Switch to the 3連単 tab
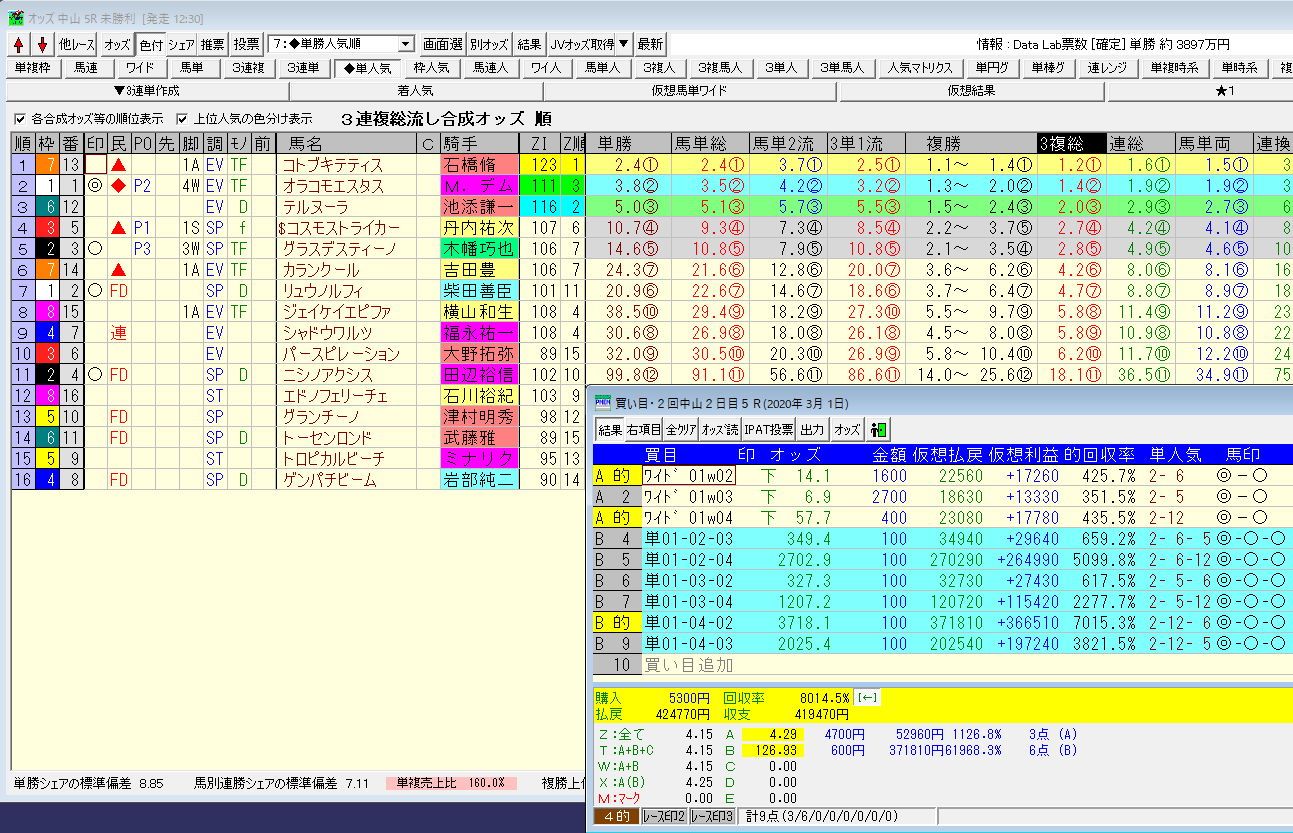 [x=303, y=68]
